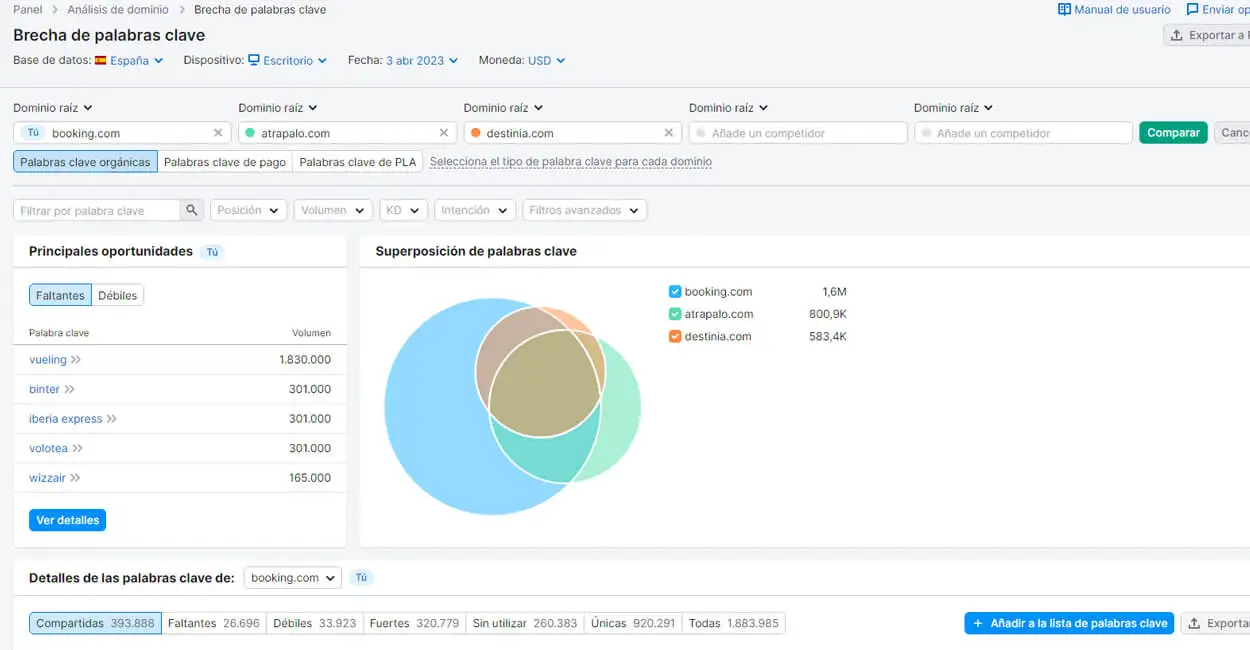
Task: Click the export icon on bottom Exportar button
Action: point(1194,623)
